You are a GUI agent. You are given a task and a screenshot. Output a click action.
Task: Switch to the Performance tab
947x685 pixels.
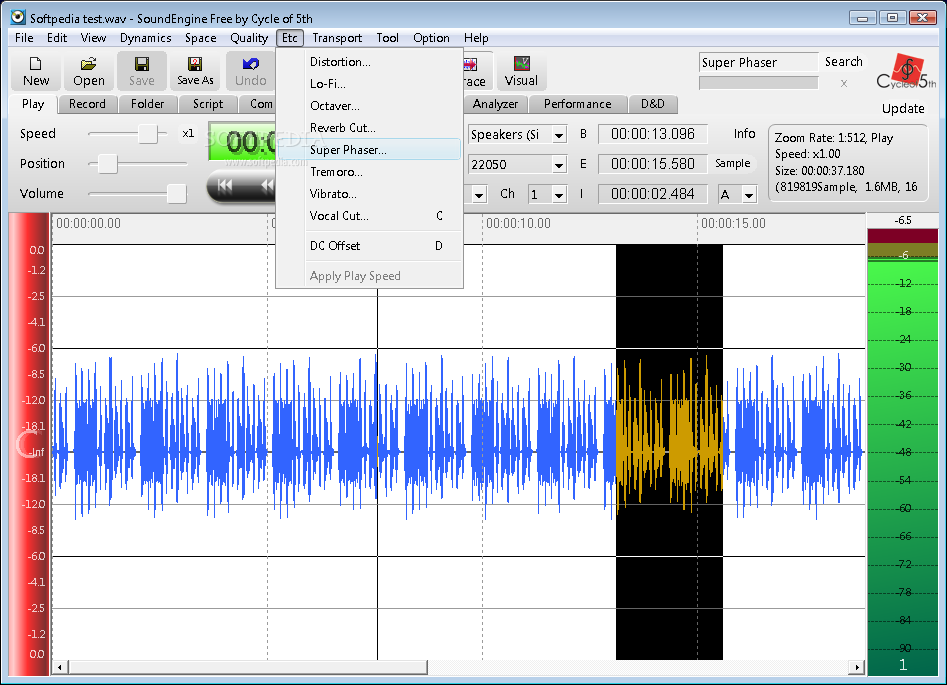coord(577,104)
